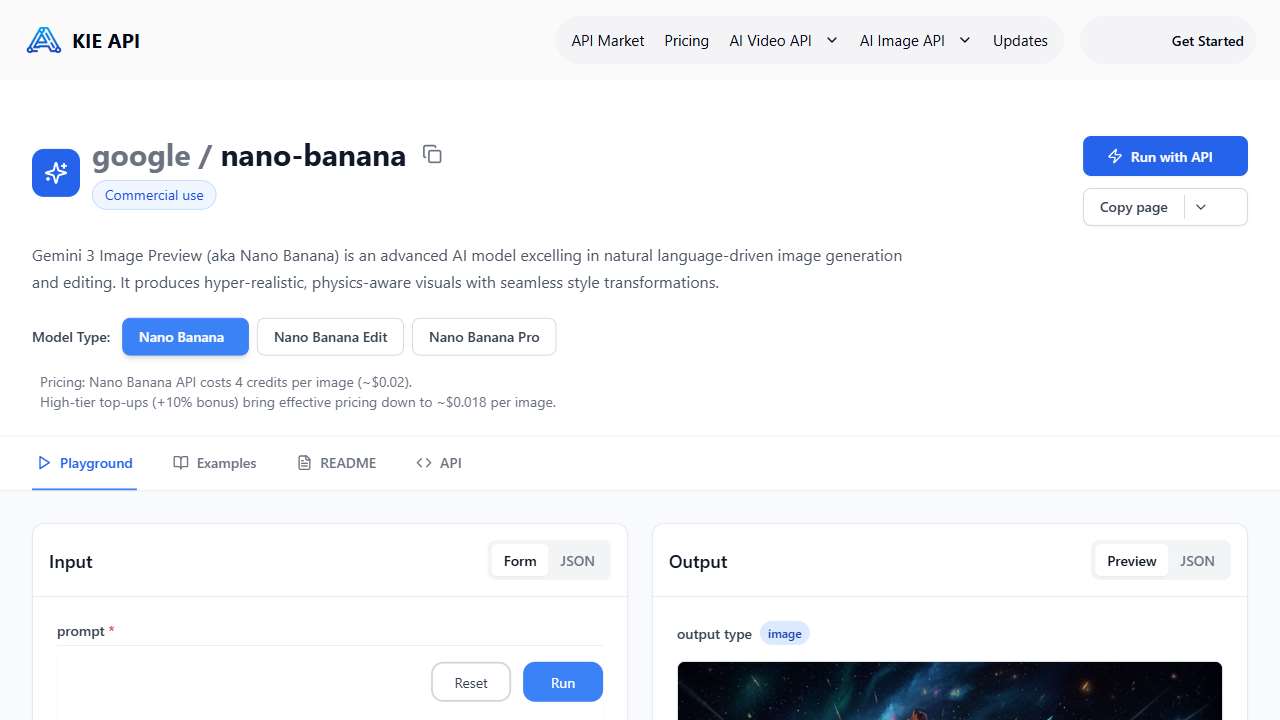Click the Commercial use badge
The width and height of the screenshot is (1280, 720).
153,195
